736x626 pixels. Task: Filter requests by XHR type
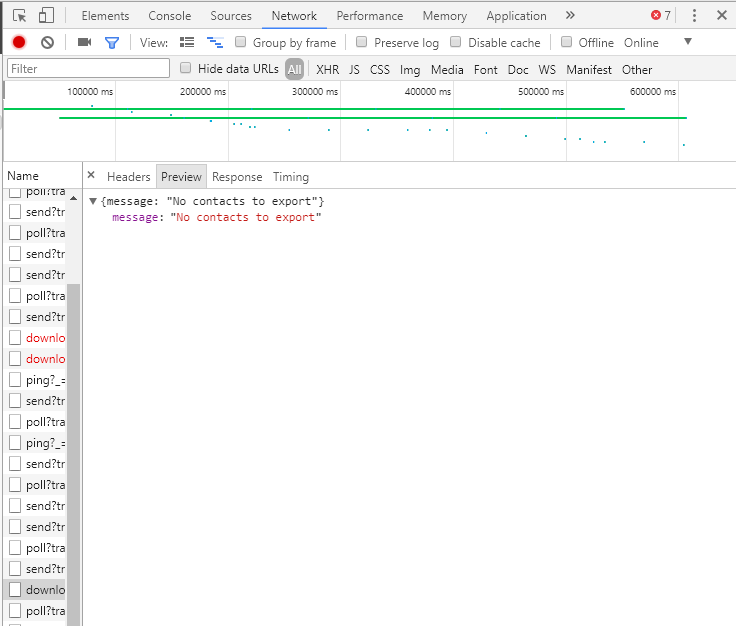327,69
